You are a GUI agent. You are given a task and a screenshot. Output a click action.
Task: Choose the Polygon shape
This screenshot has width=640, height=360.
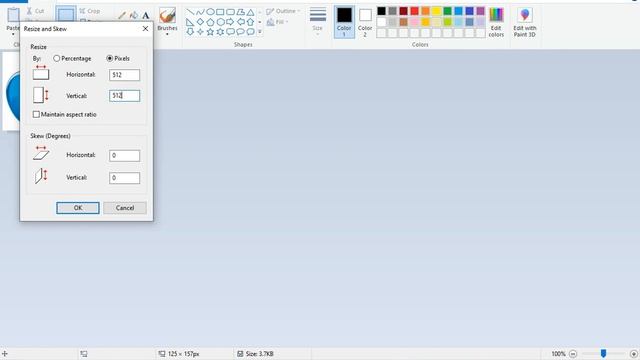click(x=240, y=12)
